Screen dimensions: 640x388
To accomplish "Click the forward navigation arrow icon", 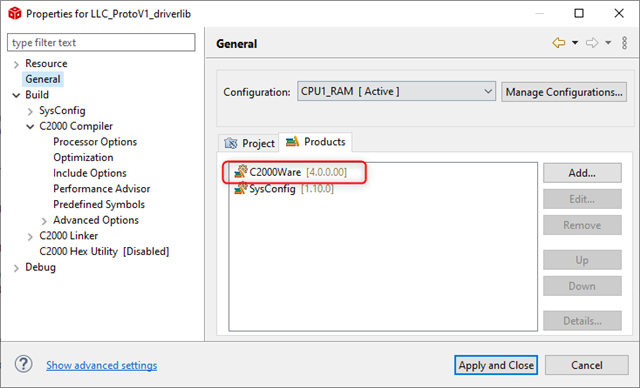I will tap(592, 42).
